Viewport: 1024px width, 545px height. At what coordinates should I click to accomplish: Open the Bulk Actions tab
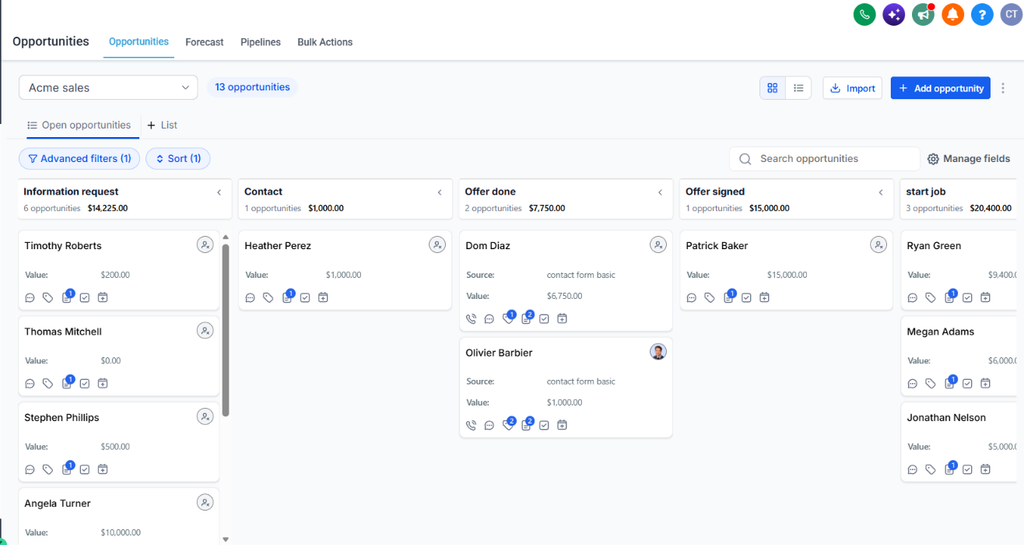coord(325,42)
